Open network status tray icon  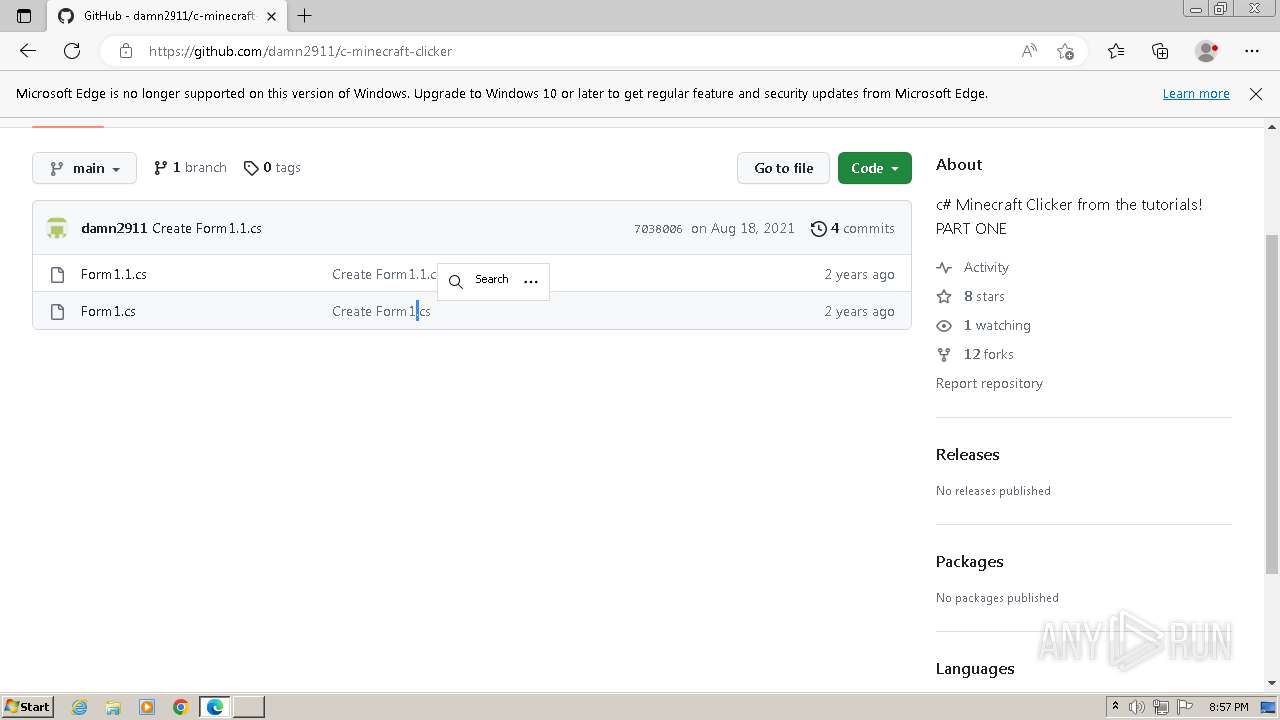coord(1161,707)
